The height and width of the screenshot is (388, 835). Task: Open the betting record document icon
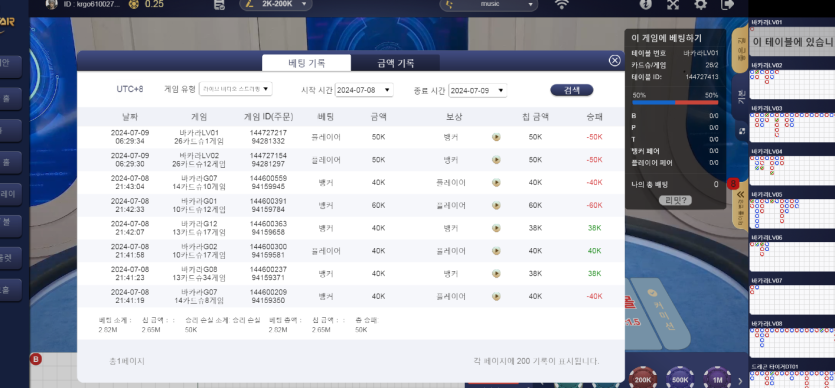(218, 4)
